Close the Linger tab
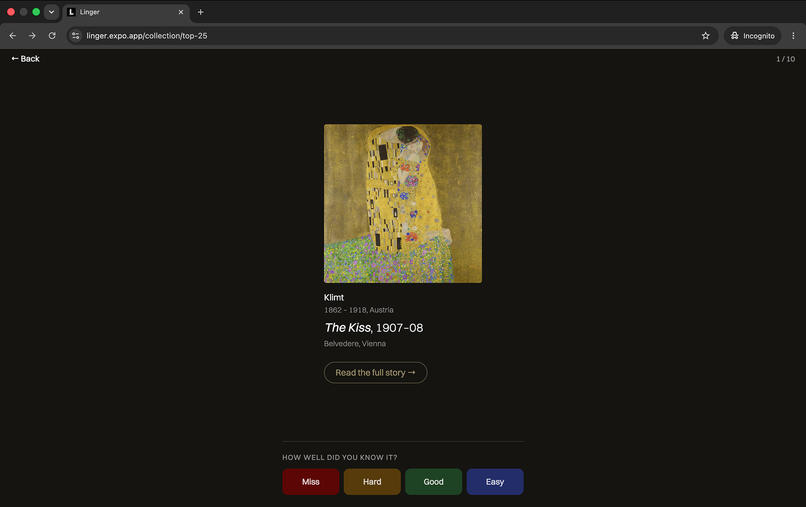 click(x=181, y=12)
